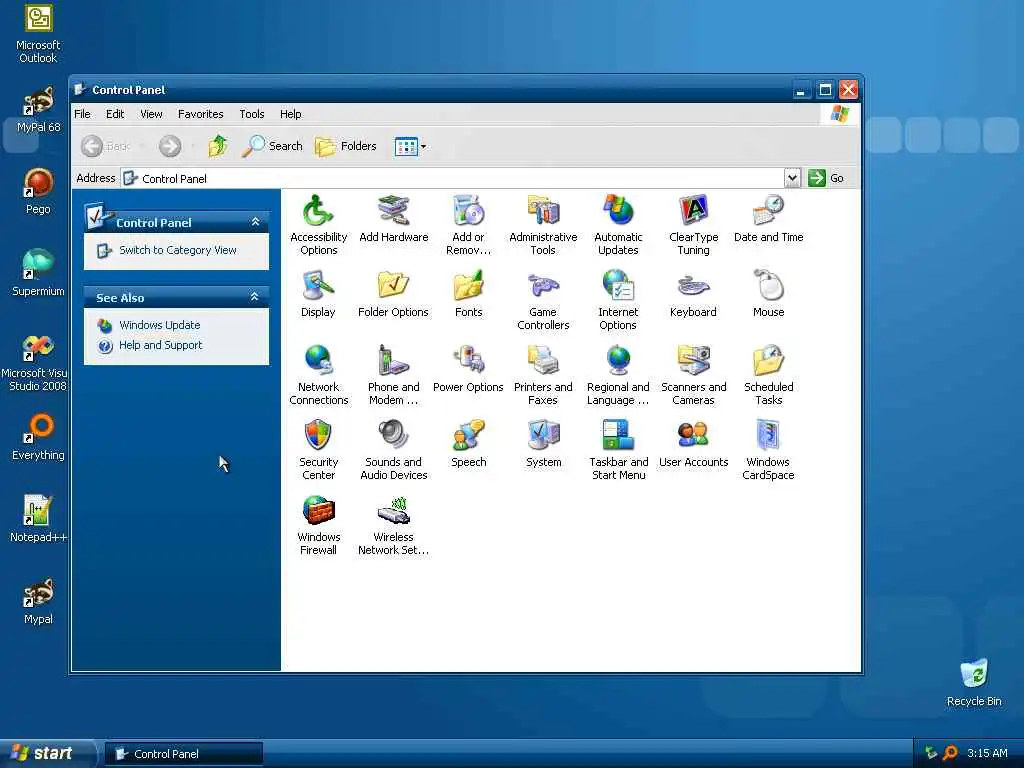Click the system tray clock

point(987,753)
